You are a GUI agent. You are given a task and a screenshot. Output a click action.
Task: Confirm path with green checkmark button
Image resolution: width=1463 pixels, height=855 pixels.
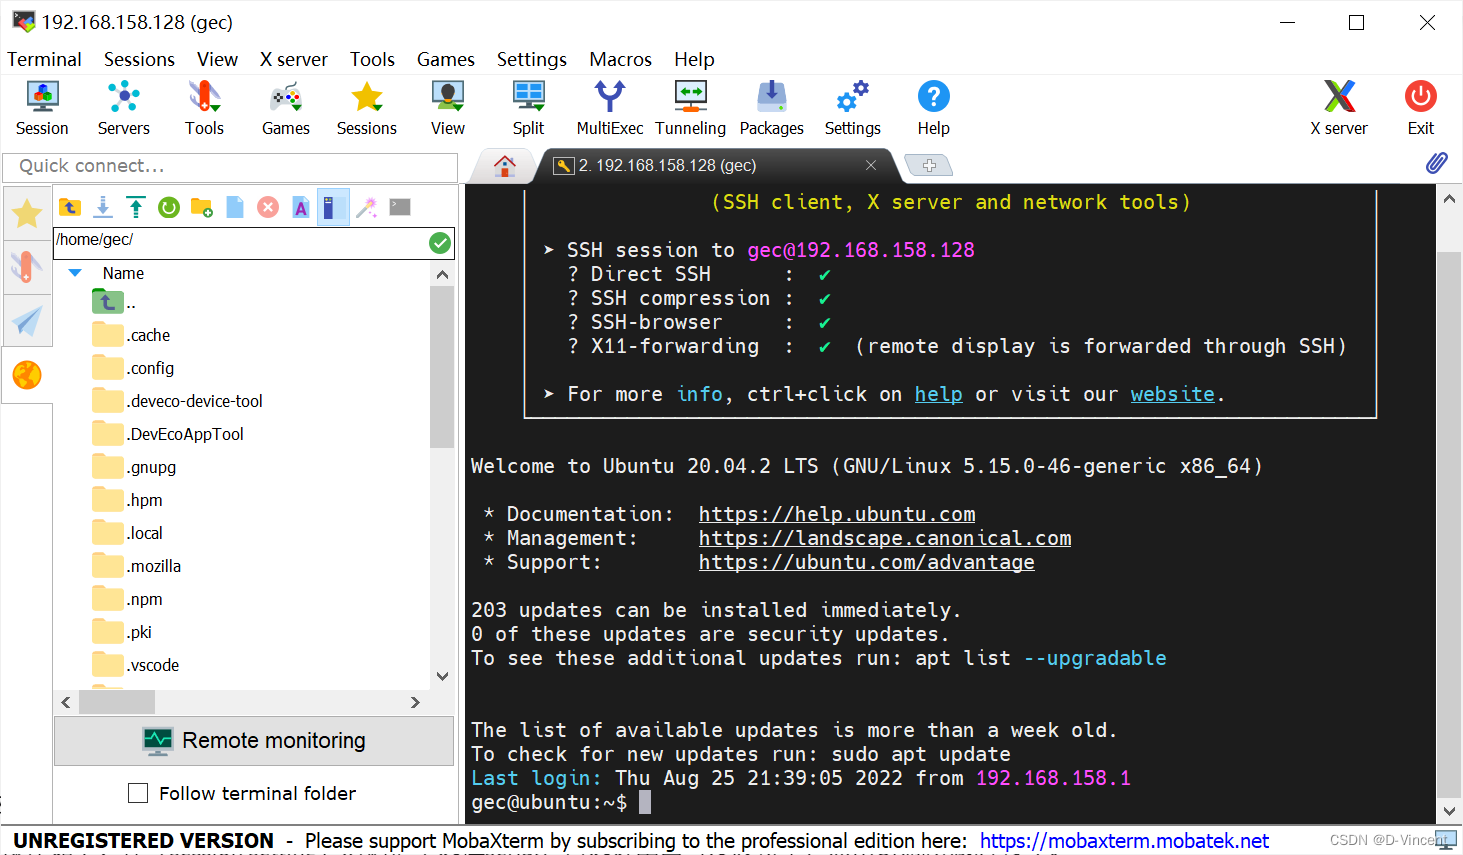click(440, 242)
